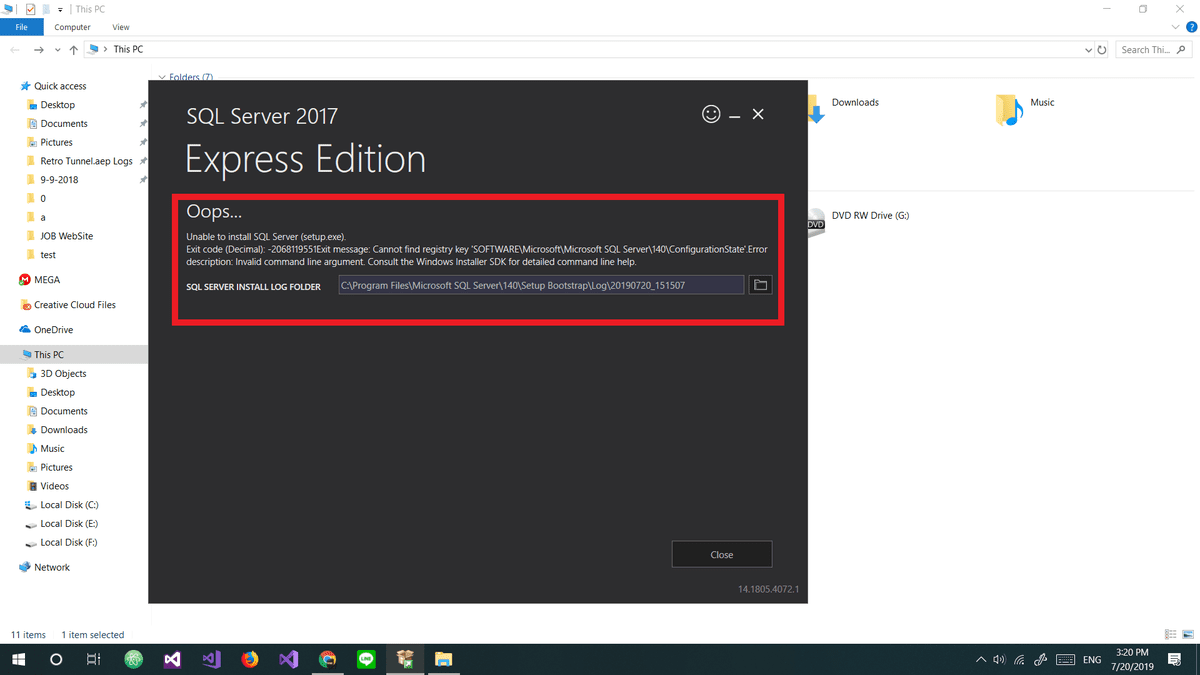Open LINE app from the taskbar
This screenshot has width=1200, height=675.
click(x=366, y=659)
